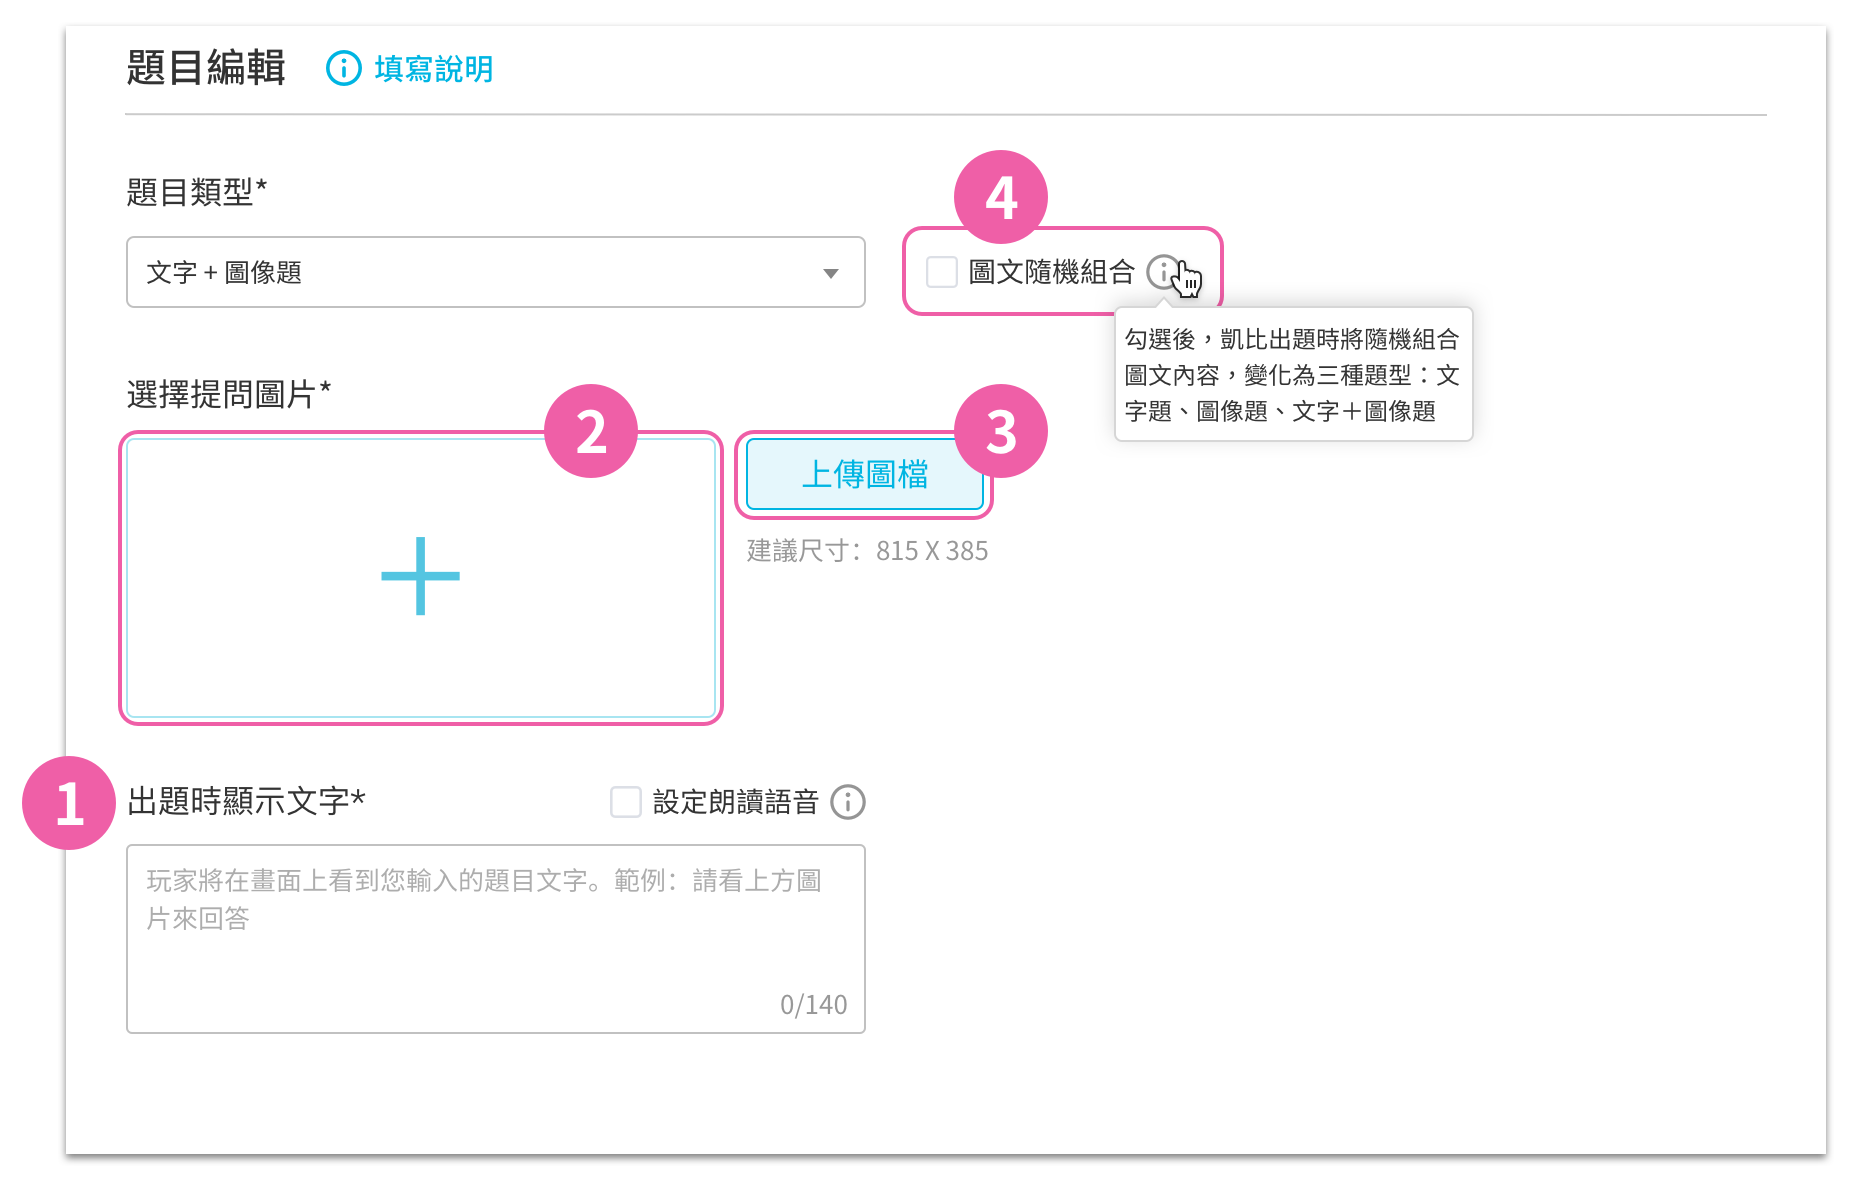
Task: Open the 題目類型 dropdown showing 文字 + 圖像題
Action: click(x=496, y=272)
